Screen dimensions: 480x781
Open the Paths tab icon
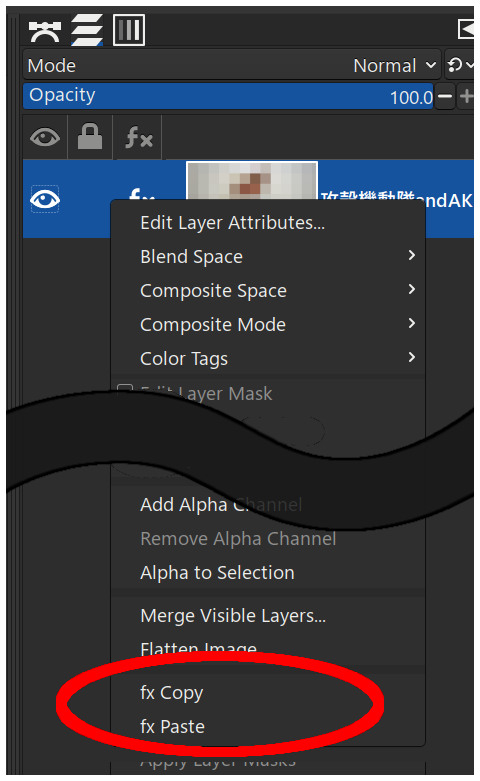44,32
